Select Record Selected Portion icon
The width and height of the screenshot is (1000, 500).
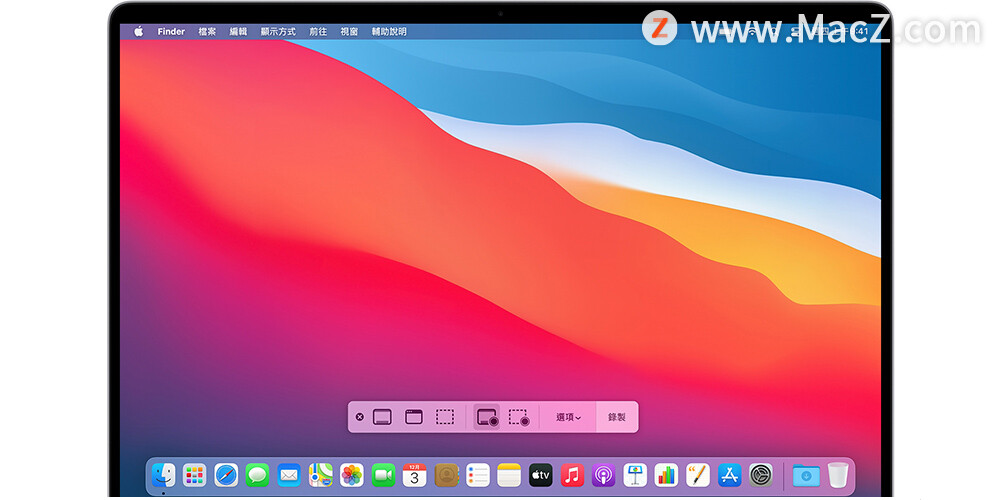coord(519,417)
